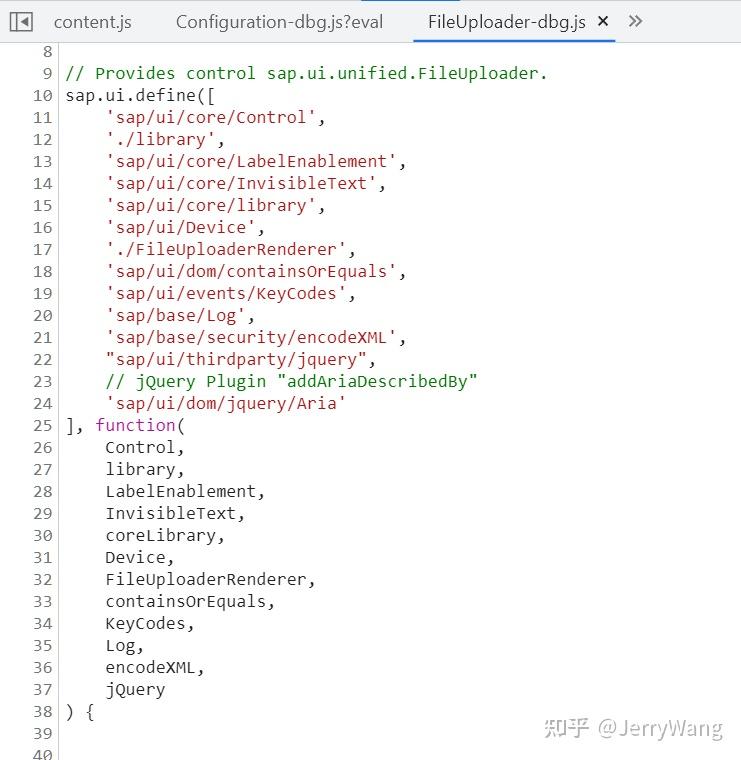Screen dimensions: 741x760
Task: Set a breakpoint on line number 10
Action: pos(43,95)
